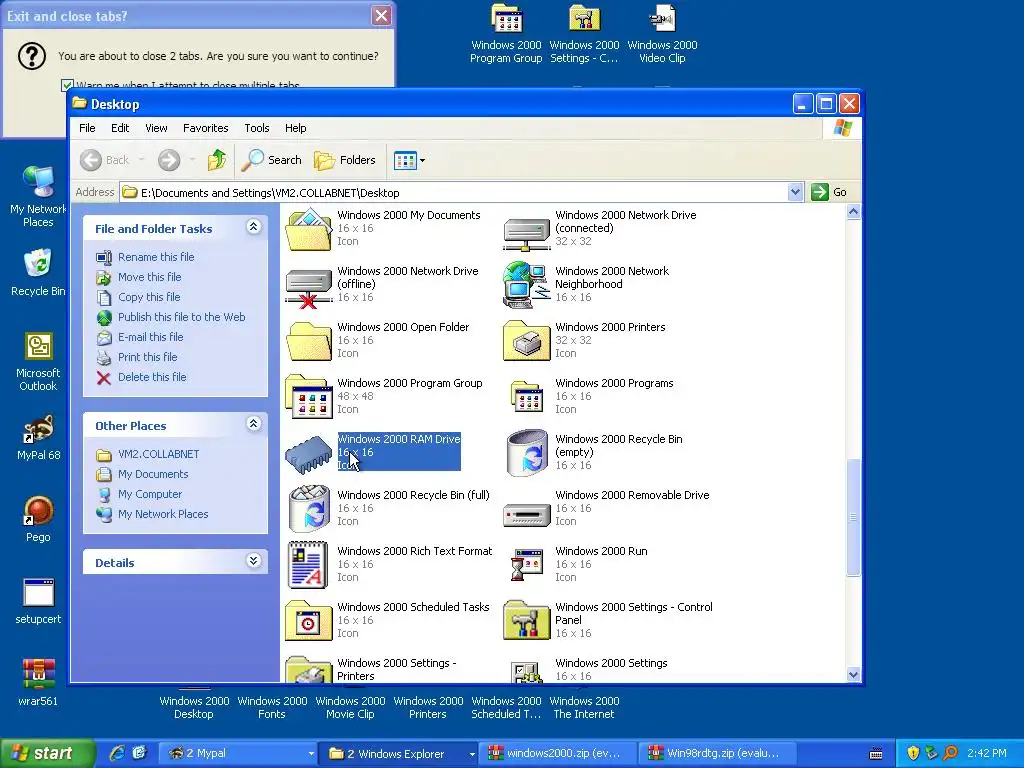Expand the Details panel
Image resolution: width=1024 pixels, height=768 pixels.
pos(253,561)
